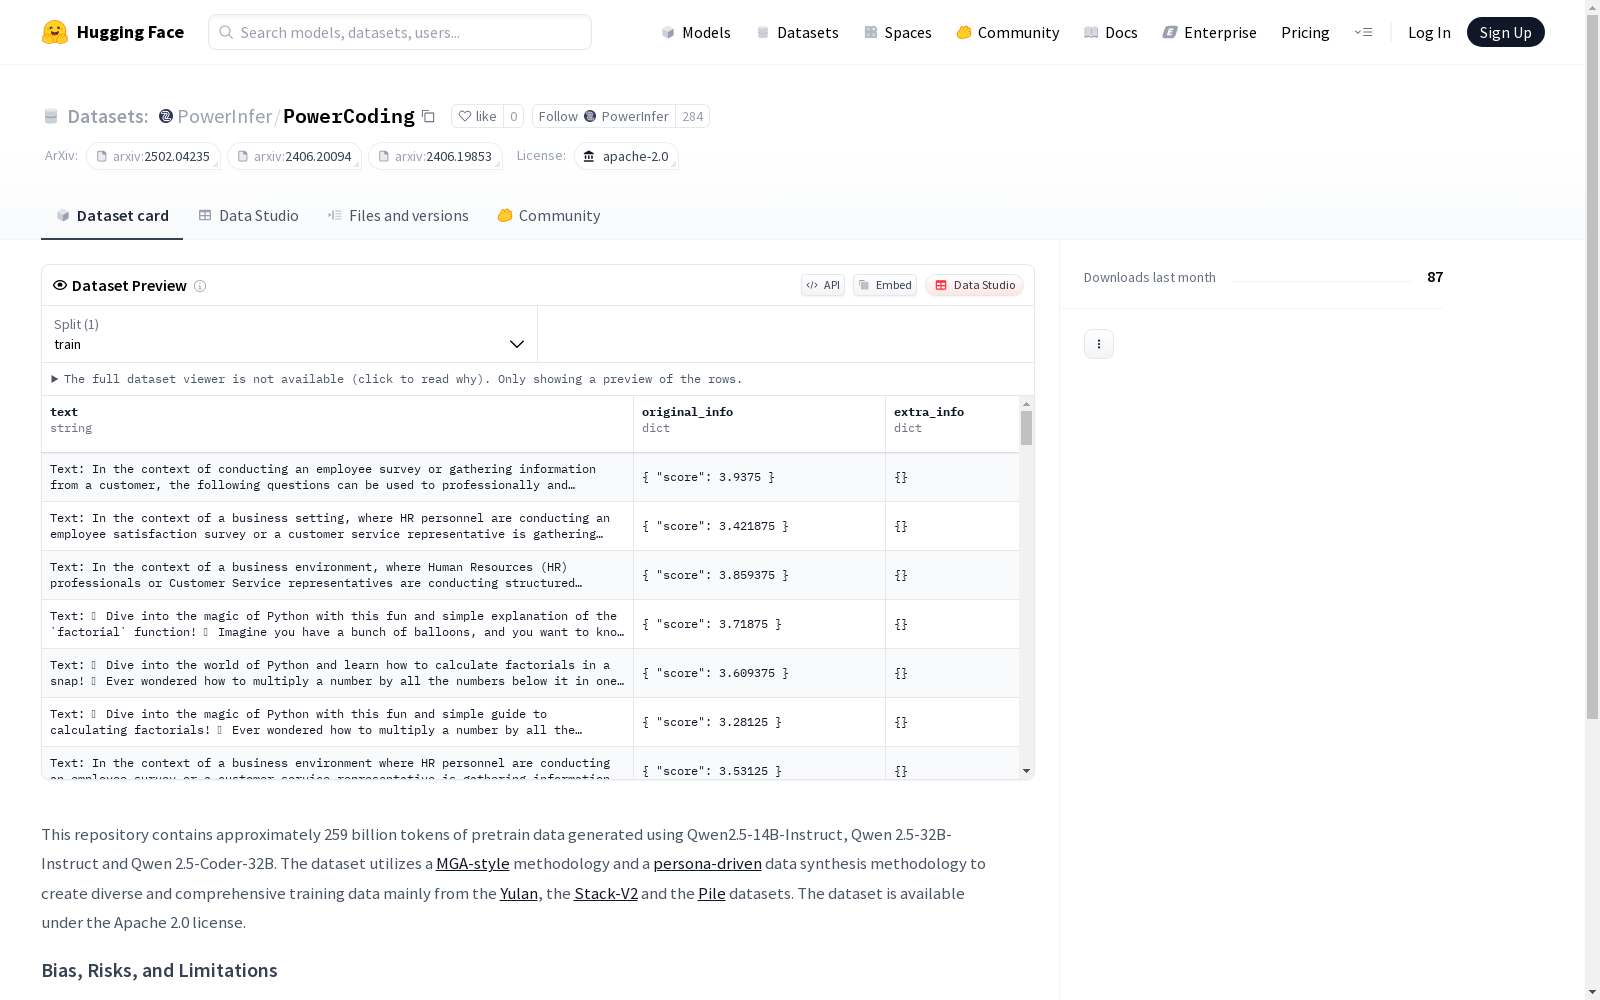The width and height of the screenshot is (1600, 1000).
Task: Follow the PowerInfer organization
Action: coord(604,116)
